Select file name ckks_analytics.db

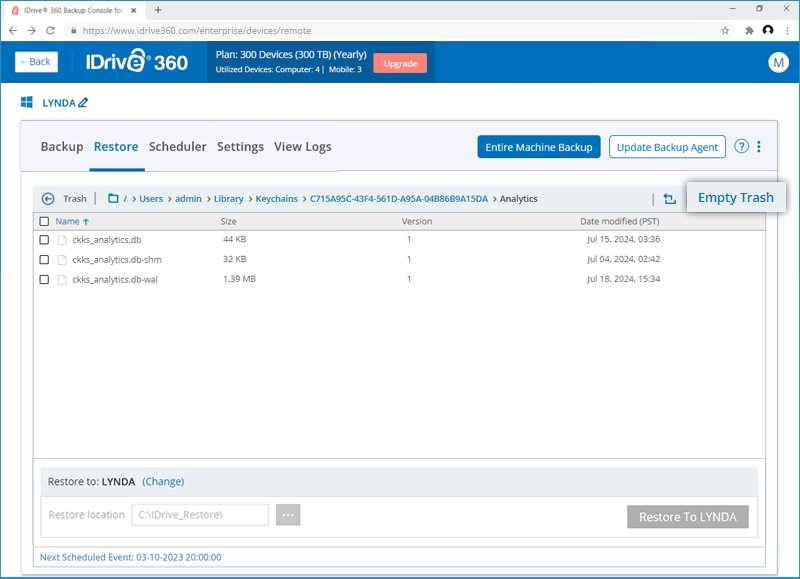107,240
